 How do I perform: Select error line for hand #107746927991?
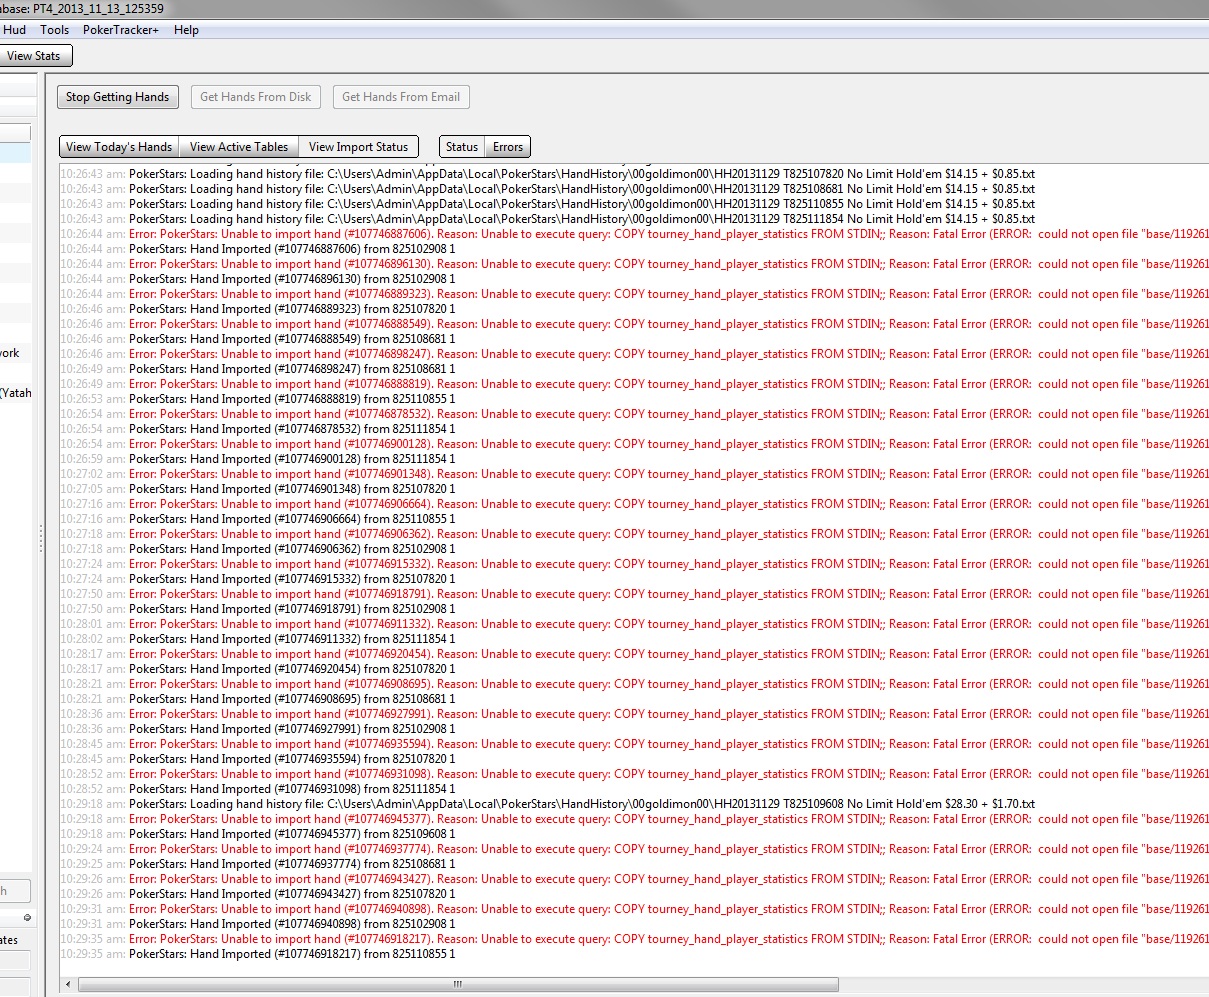click(x=634, y=714)
